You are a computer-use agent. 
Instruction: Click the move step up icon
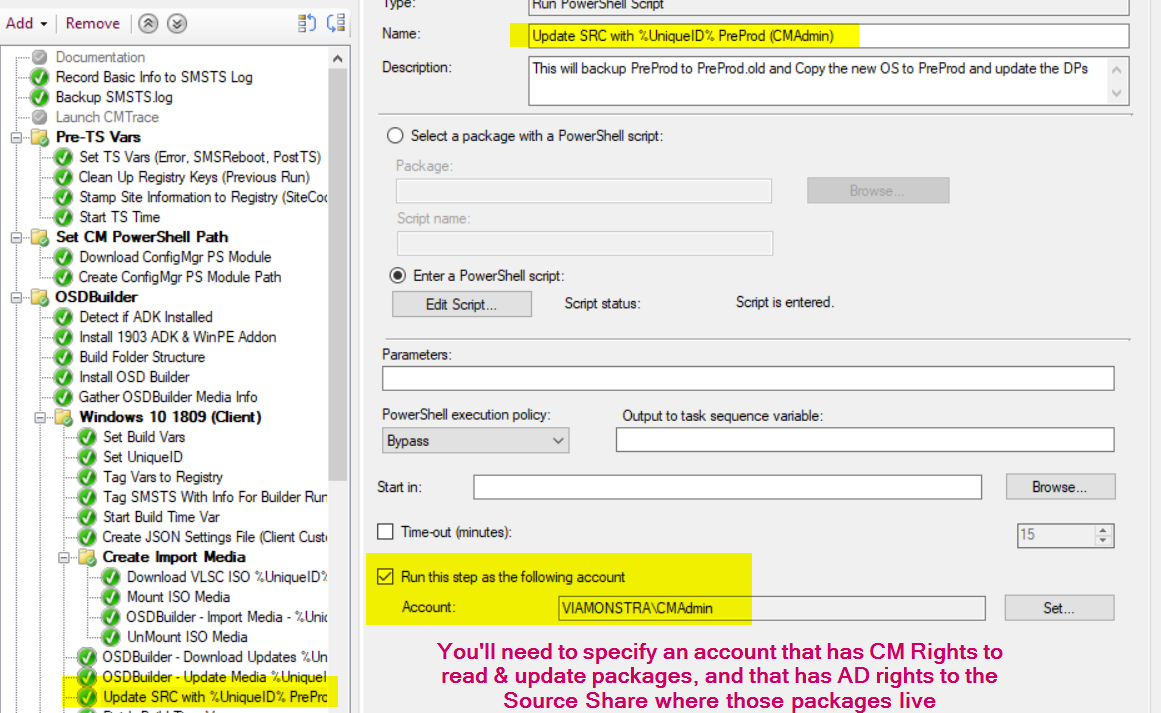pos(150,23)
